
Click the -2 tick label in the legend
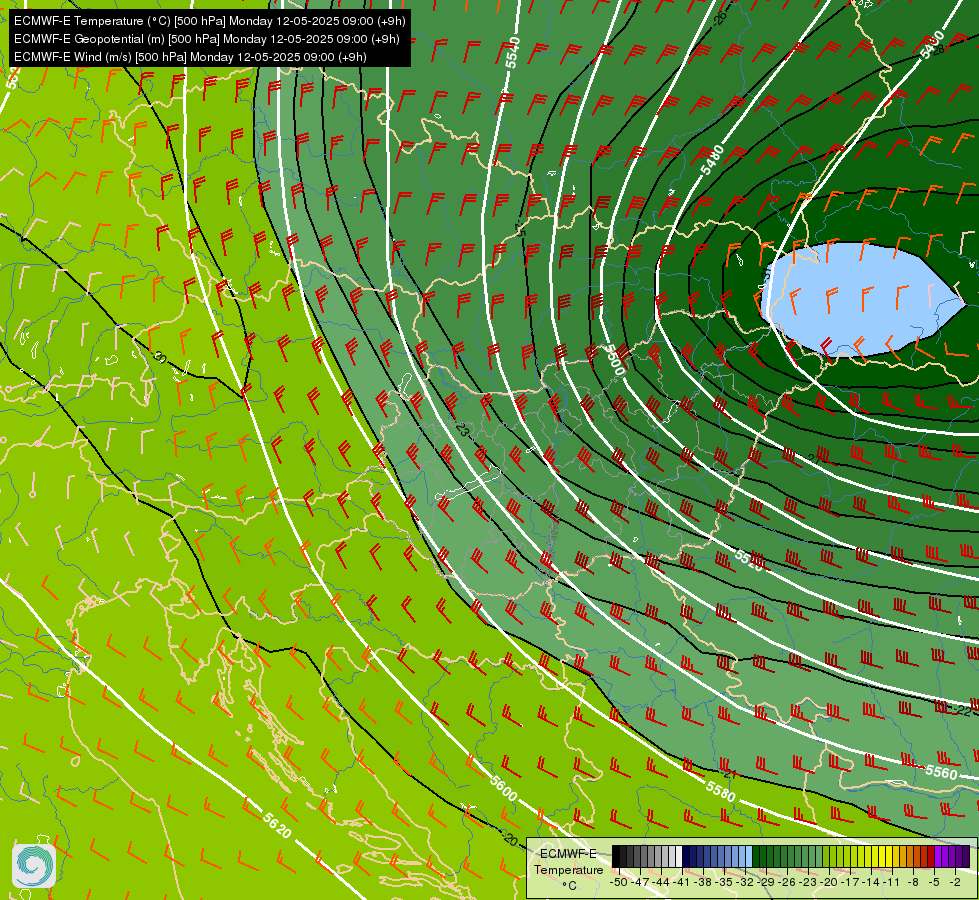pyautogui.click(x=955, y=882)
